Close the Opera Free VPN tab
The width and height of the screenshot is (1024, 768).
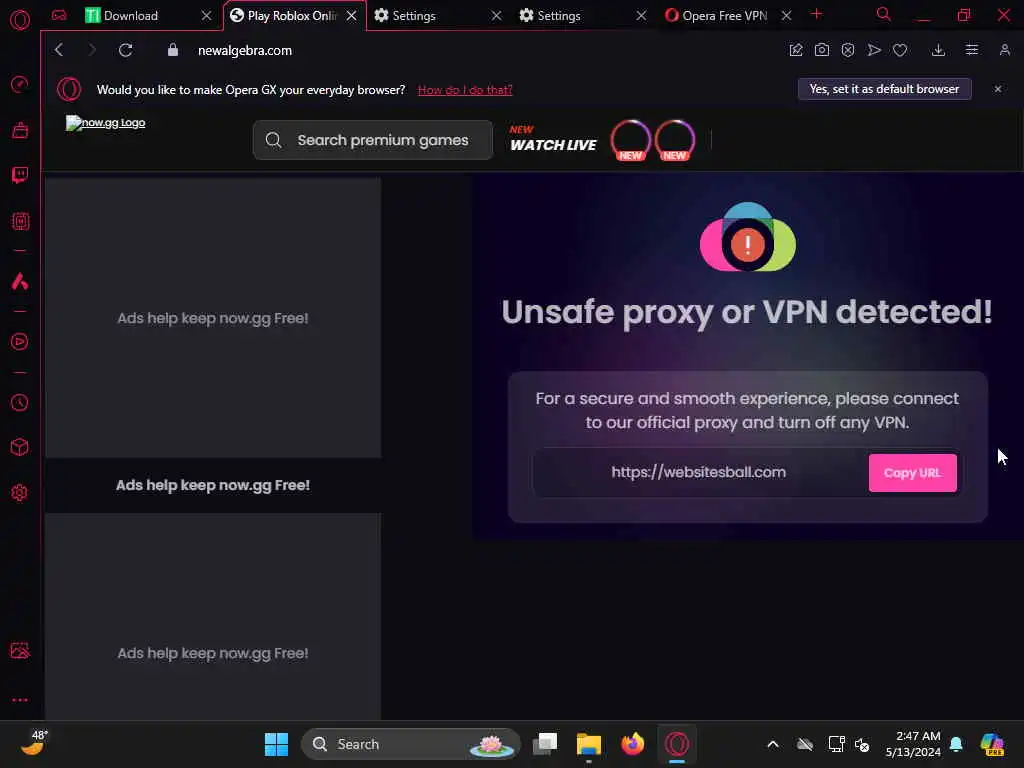[786, 16]
